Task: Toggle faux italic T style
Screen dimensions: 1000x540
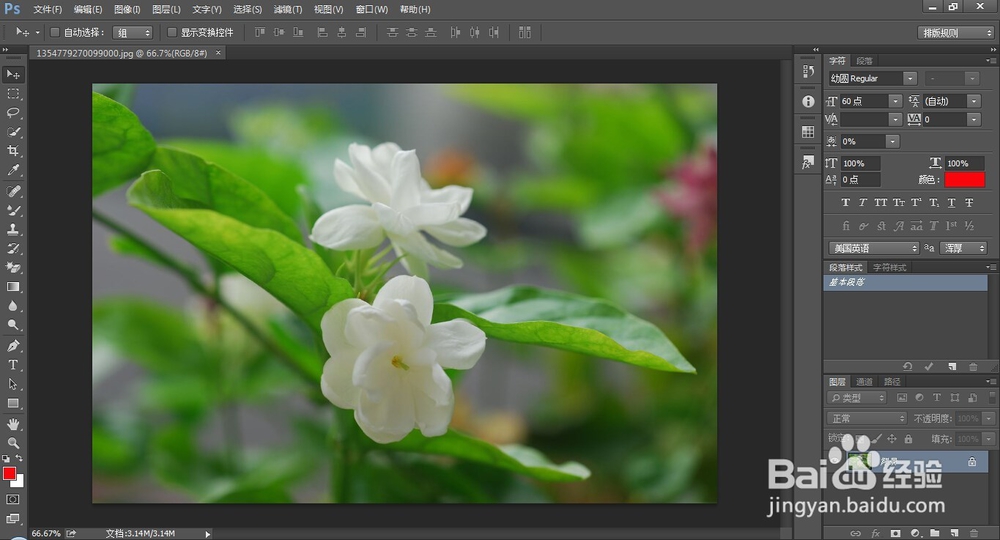Action: tap(863, 203)
